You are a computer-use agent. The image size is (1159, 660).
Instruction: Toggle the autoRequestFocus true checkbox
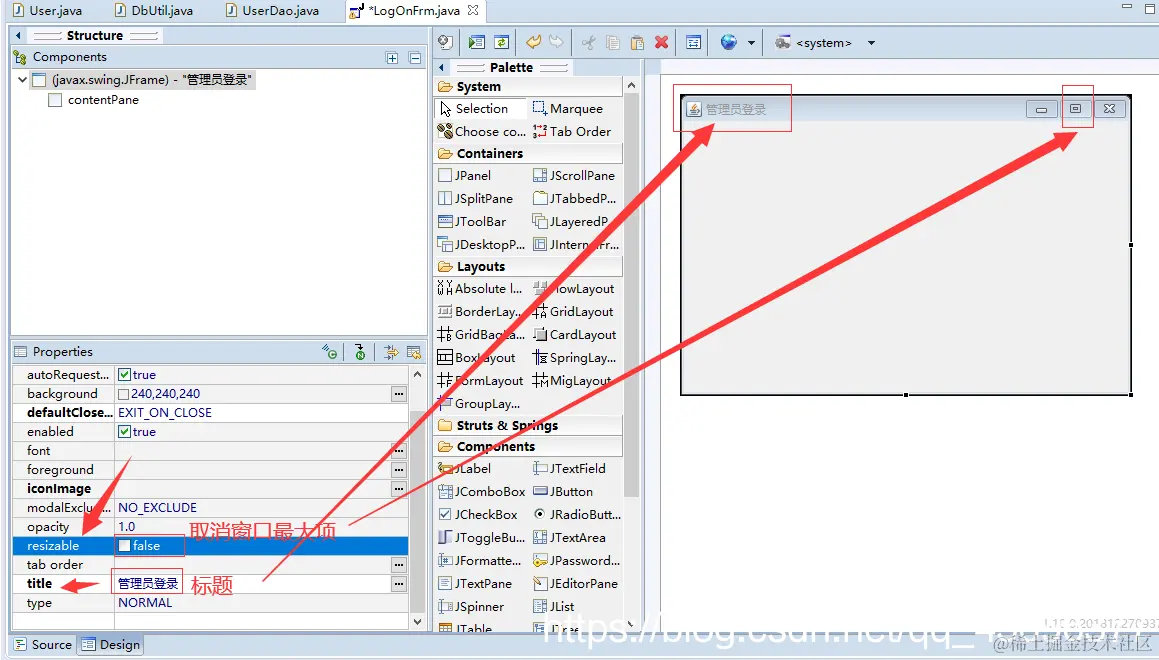(124, 375)
